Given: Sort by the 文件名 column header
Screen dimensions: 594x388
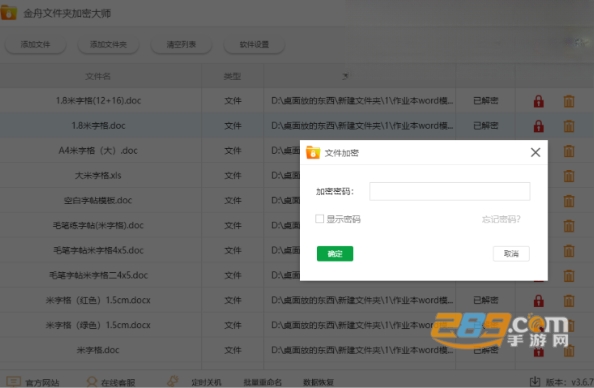Looking at the screenshot, I should pos(98,77).
